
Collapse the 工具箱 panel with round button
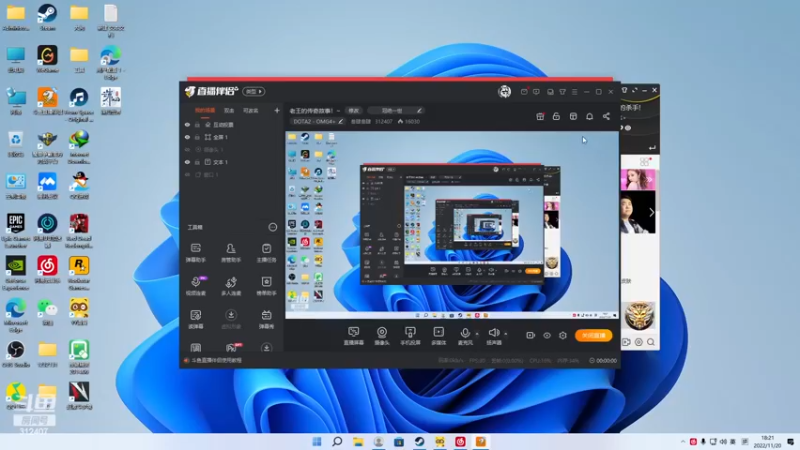coord(273,227)
